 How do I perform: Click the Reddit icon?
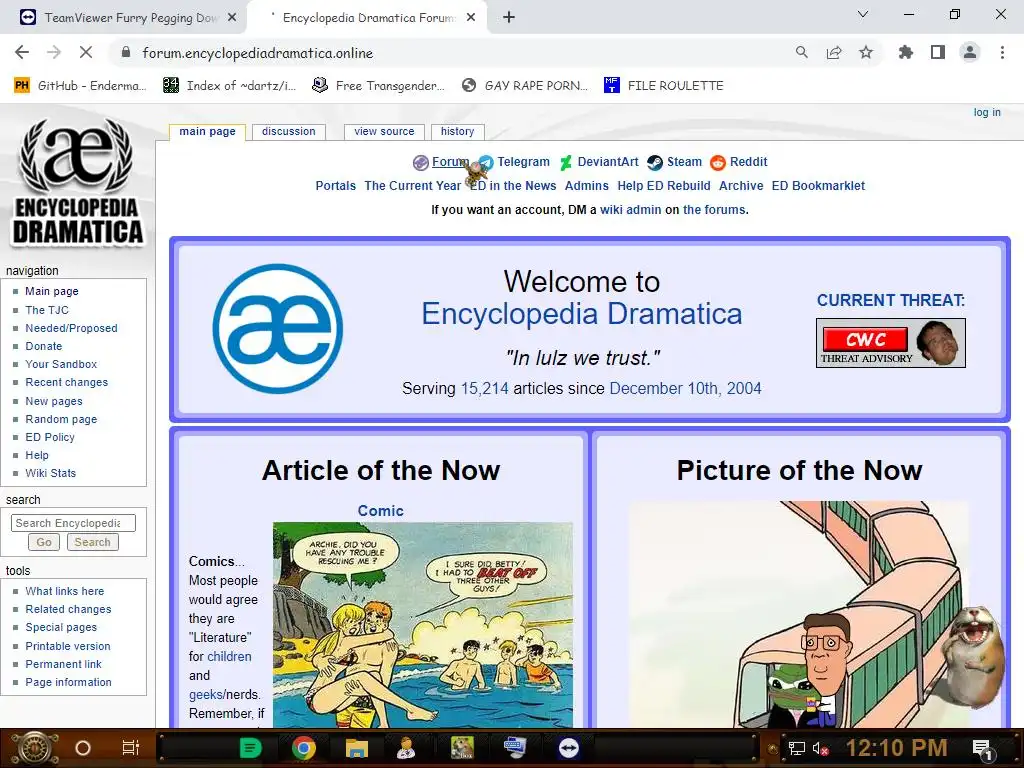tap(718, 163)
